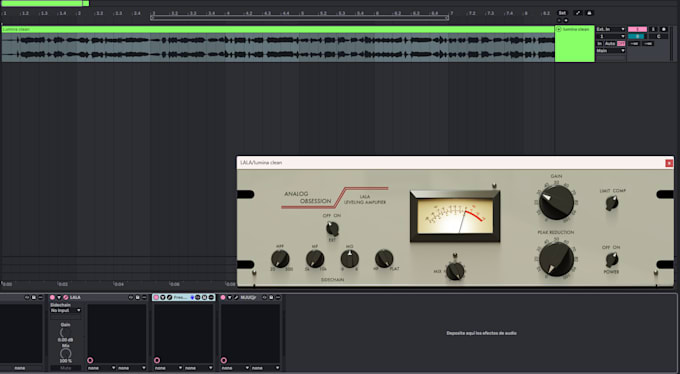Click the arrangement loop brace

(x=300, y=18)
